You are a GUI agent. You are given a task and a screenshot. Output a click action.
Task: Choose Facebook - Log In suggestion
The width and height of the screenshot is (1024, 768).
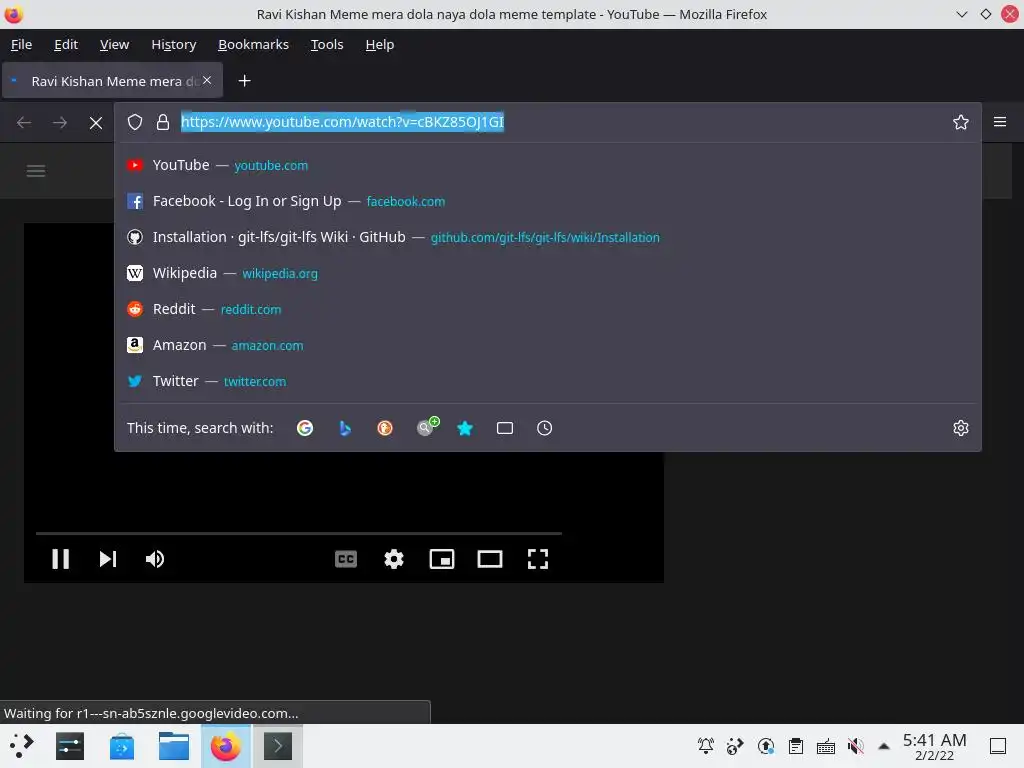(x=548, y=201)
